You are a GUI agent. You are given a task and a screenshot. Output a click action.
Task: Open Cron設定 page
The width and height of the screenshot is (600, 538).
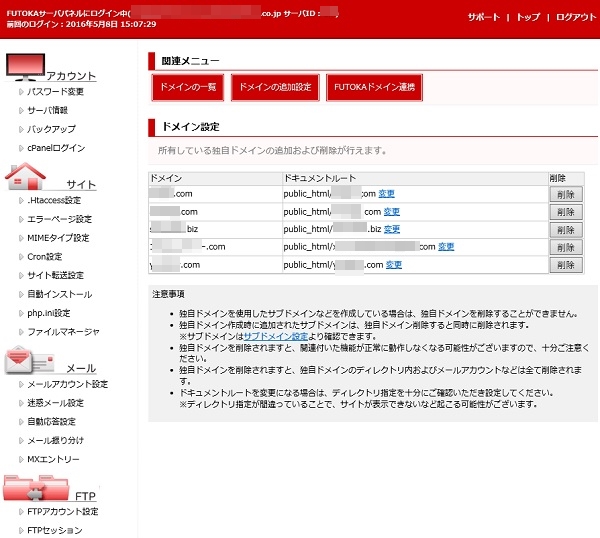tap(44, 257)
